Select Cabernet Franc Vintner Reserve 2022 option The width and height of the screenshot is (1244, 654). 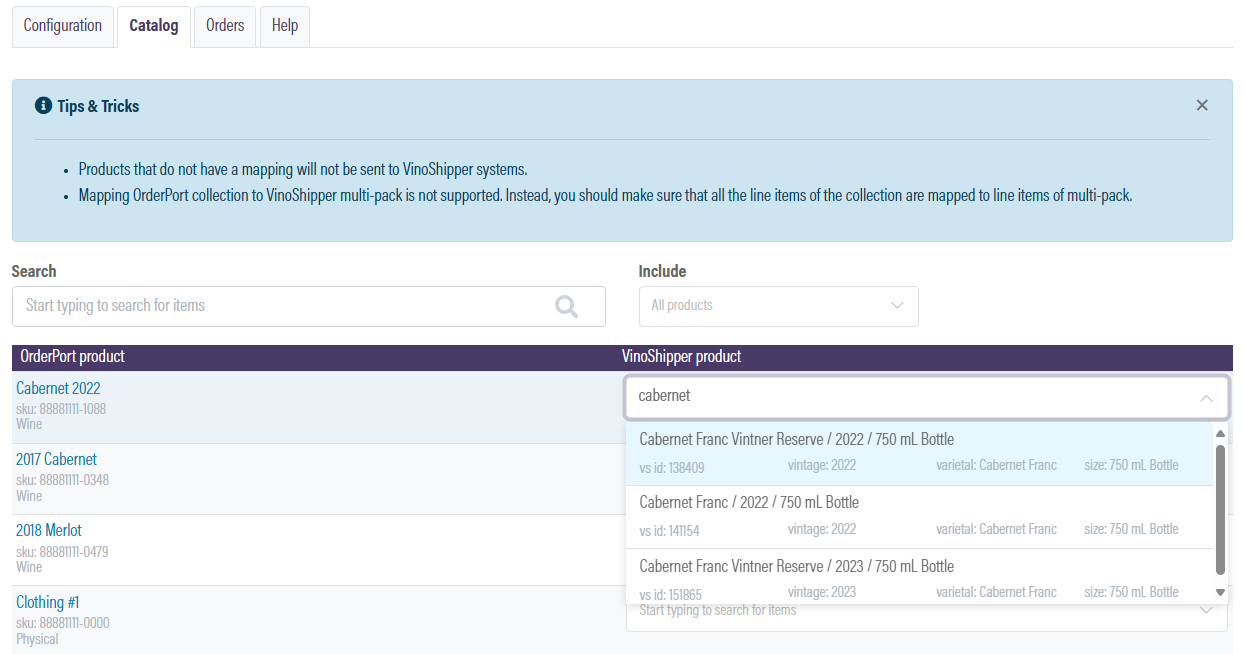[x=920, y=454]
